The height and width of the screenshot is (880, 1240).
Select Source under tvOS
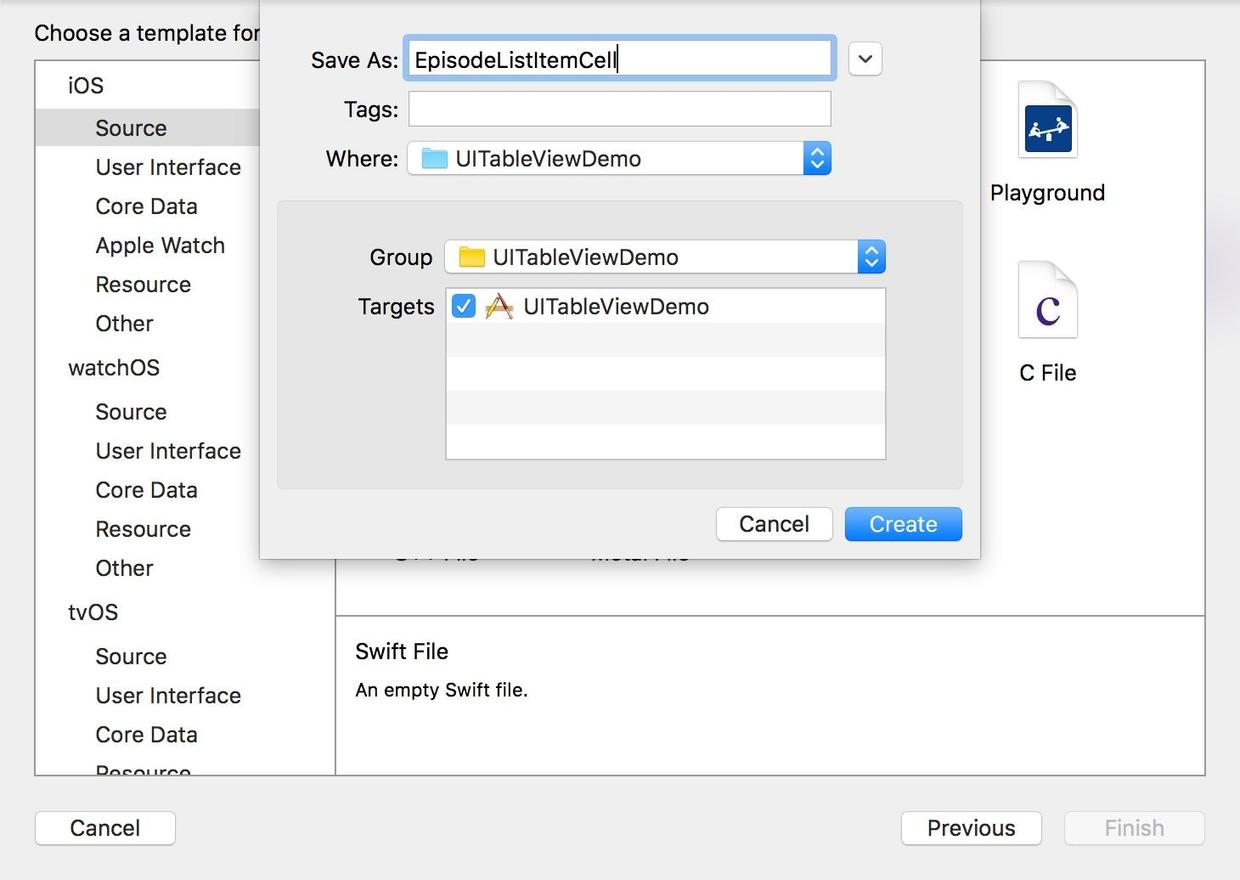(x=131, y=656)
